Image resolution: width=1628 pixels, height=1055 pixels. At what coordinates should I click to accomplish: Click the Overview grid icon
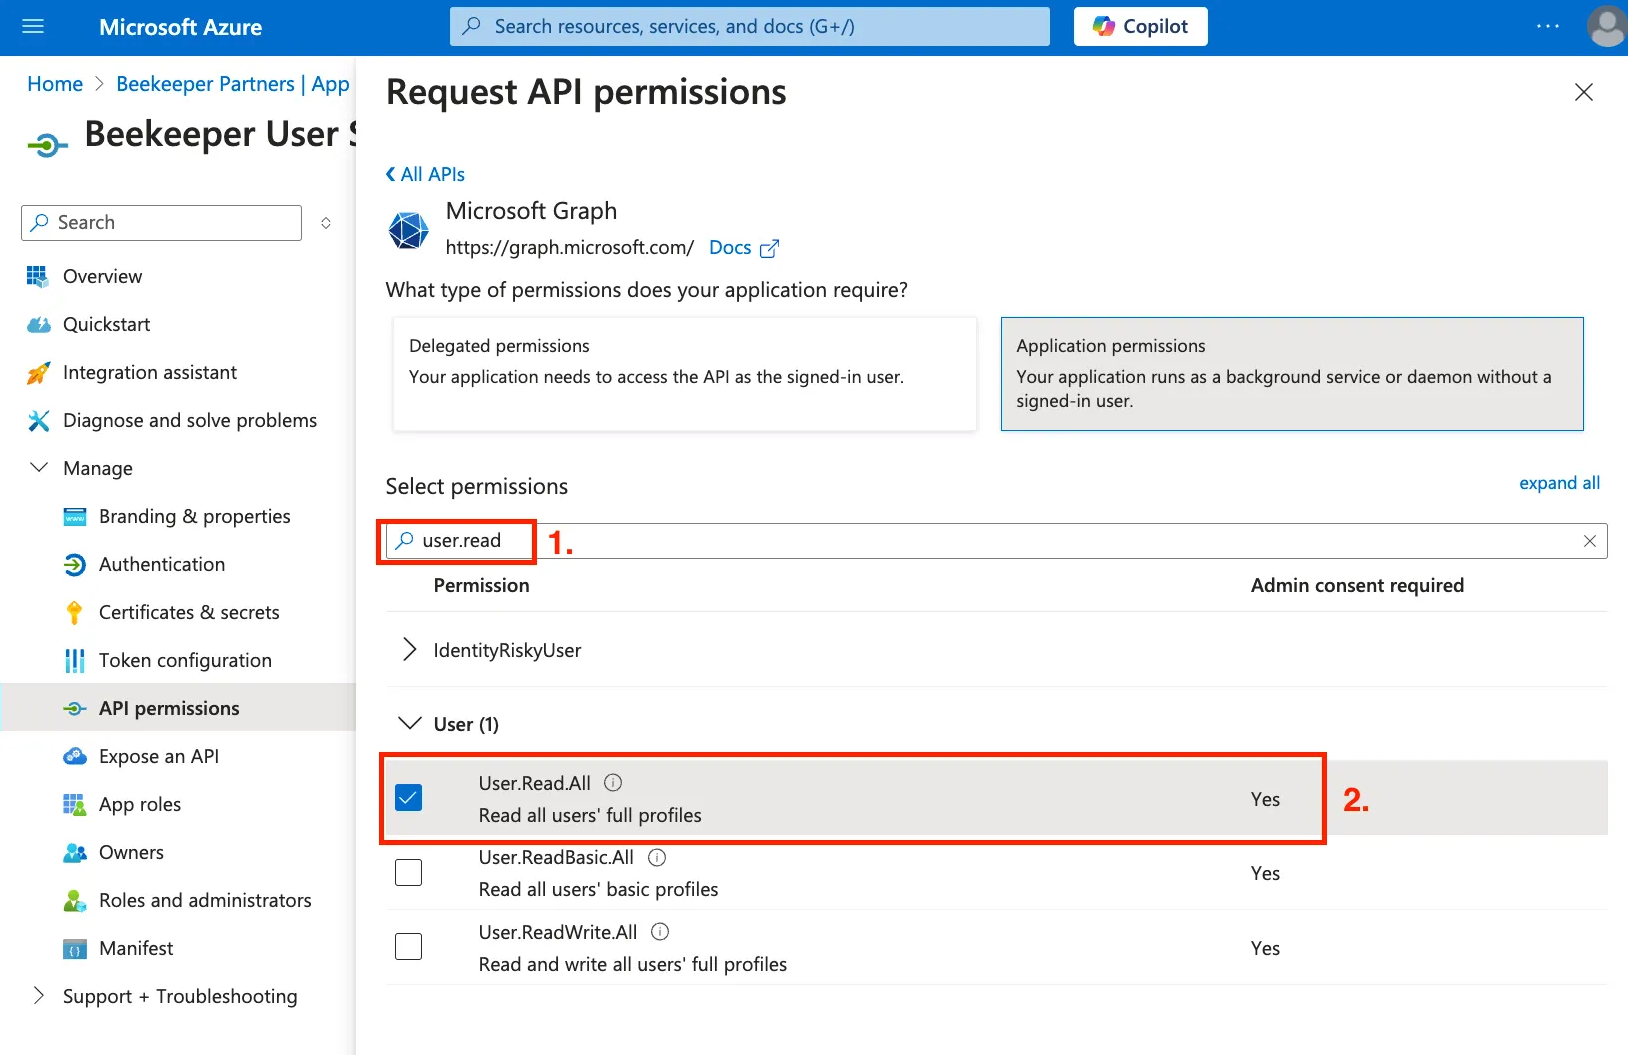click(38, 277)
